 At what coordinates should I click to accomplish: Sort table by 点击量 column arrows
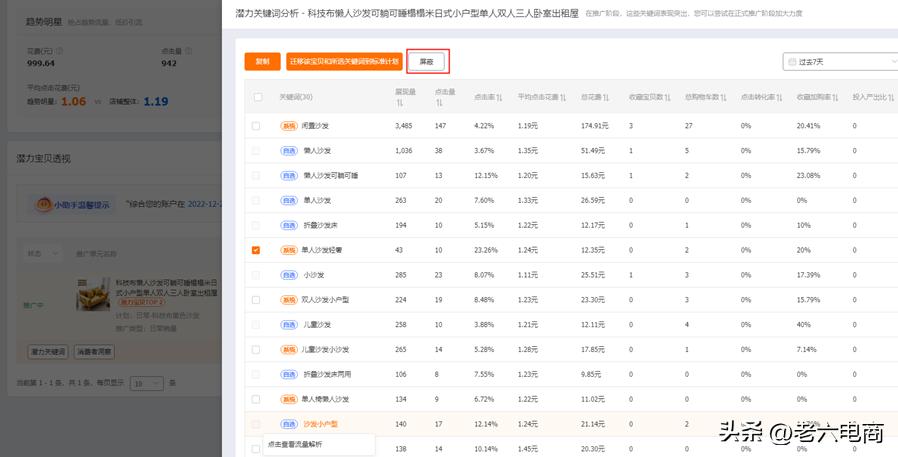(439, 103)
